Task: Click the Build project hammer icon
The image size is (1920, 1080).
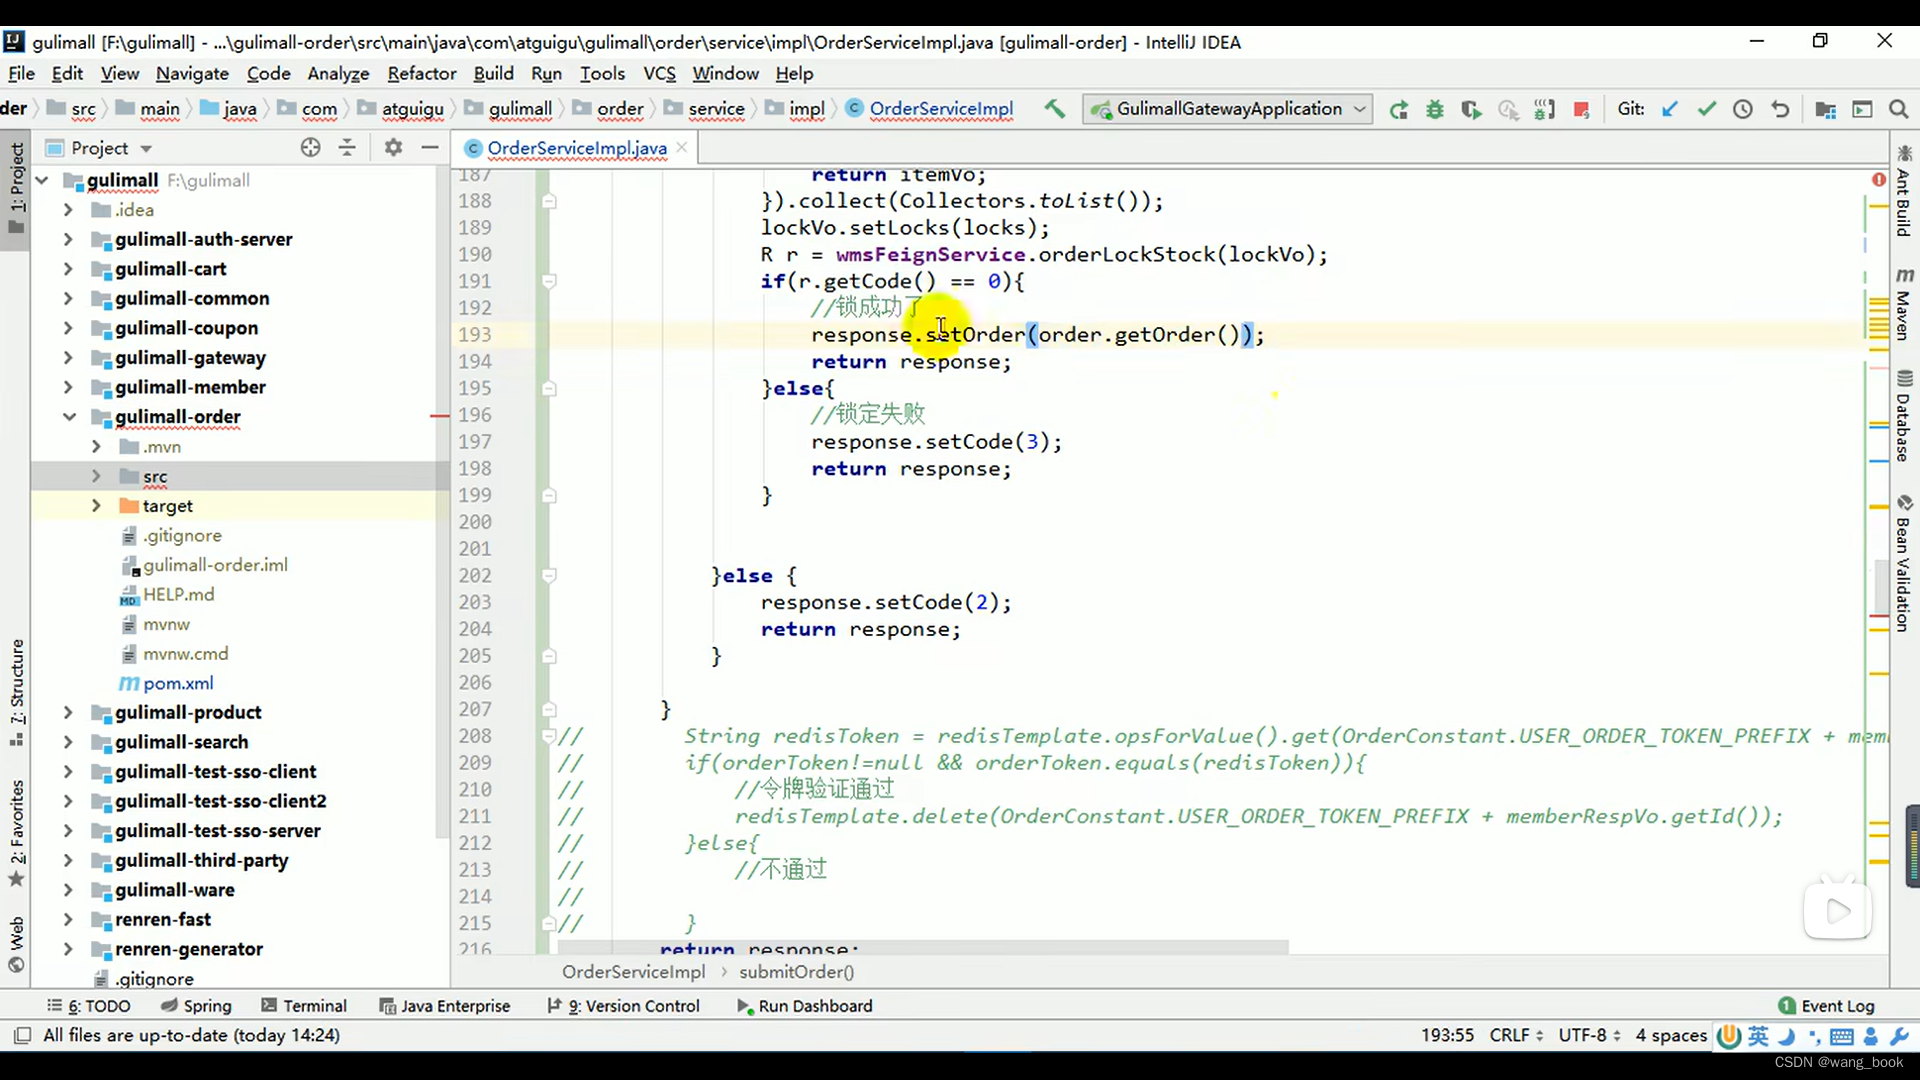Action: [1054, 109]
